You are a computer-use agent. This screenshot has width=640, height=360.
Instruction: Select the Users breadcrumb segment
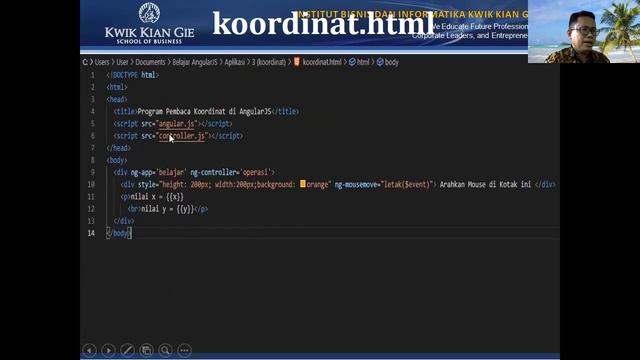[x=102, y=62]
